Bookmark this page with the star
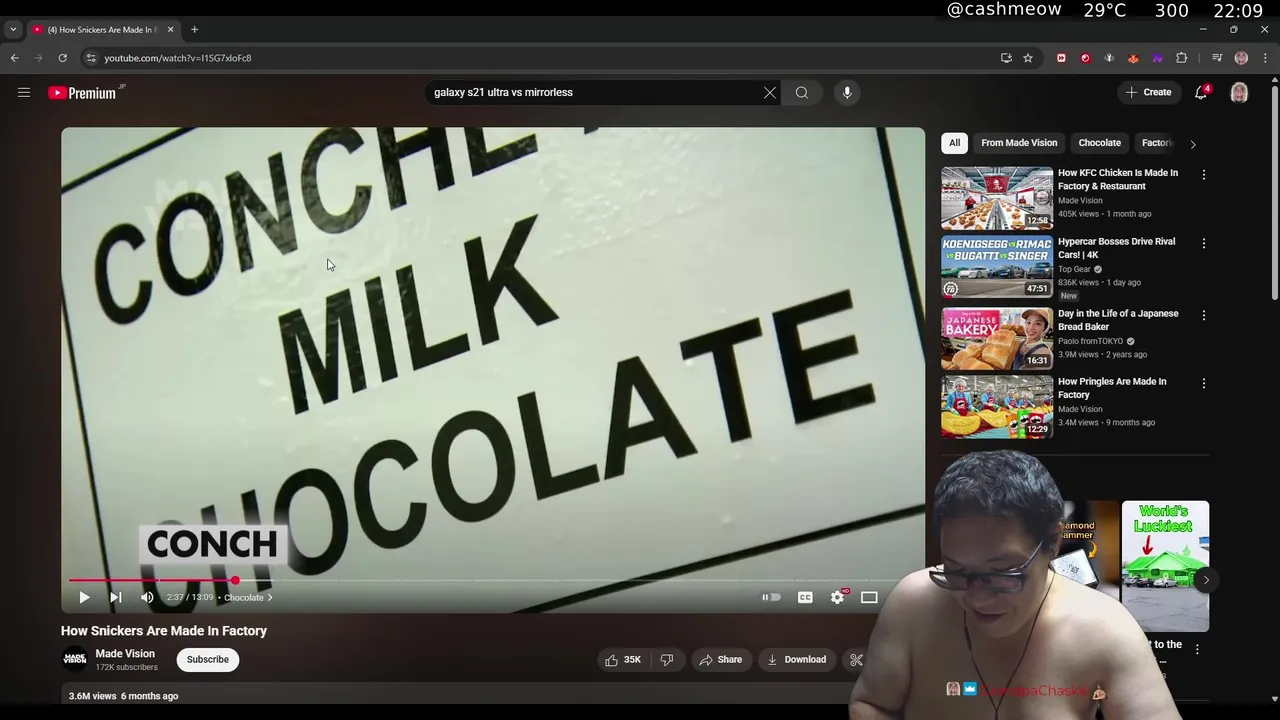Image resolution: width=1280 pixels, height=720 pixels. [1028, 58]
